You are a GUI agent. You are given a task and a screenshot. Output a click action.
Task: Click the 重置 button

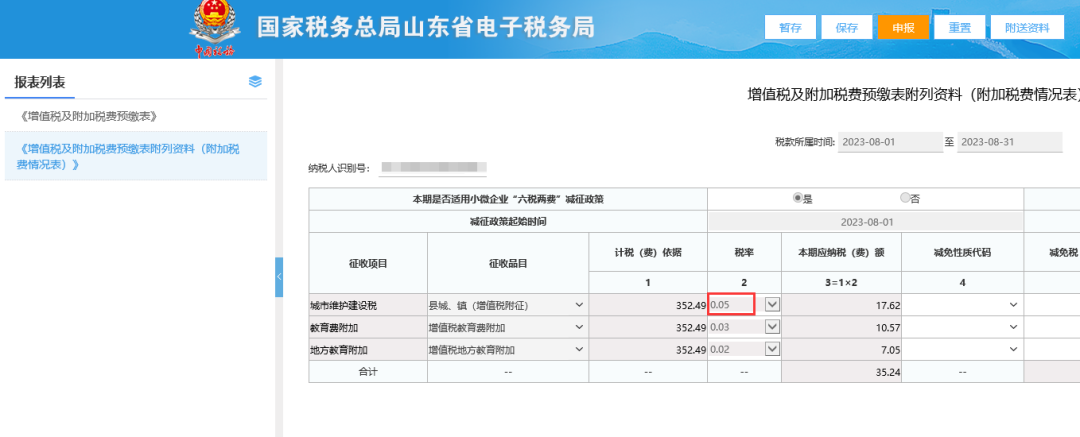(959, 28)
